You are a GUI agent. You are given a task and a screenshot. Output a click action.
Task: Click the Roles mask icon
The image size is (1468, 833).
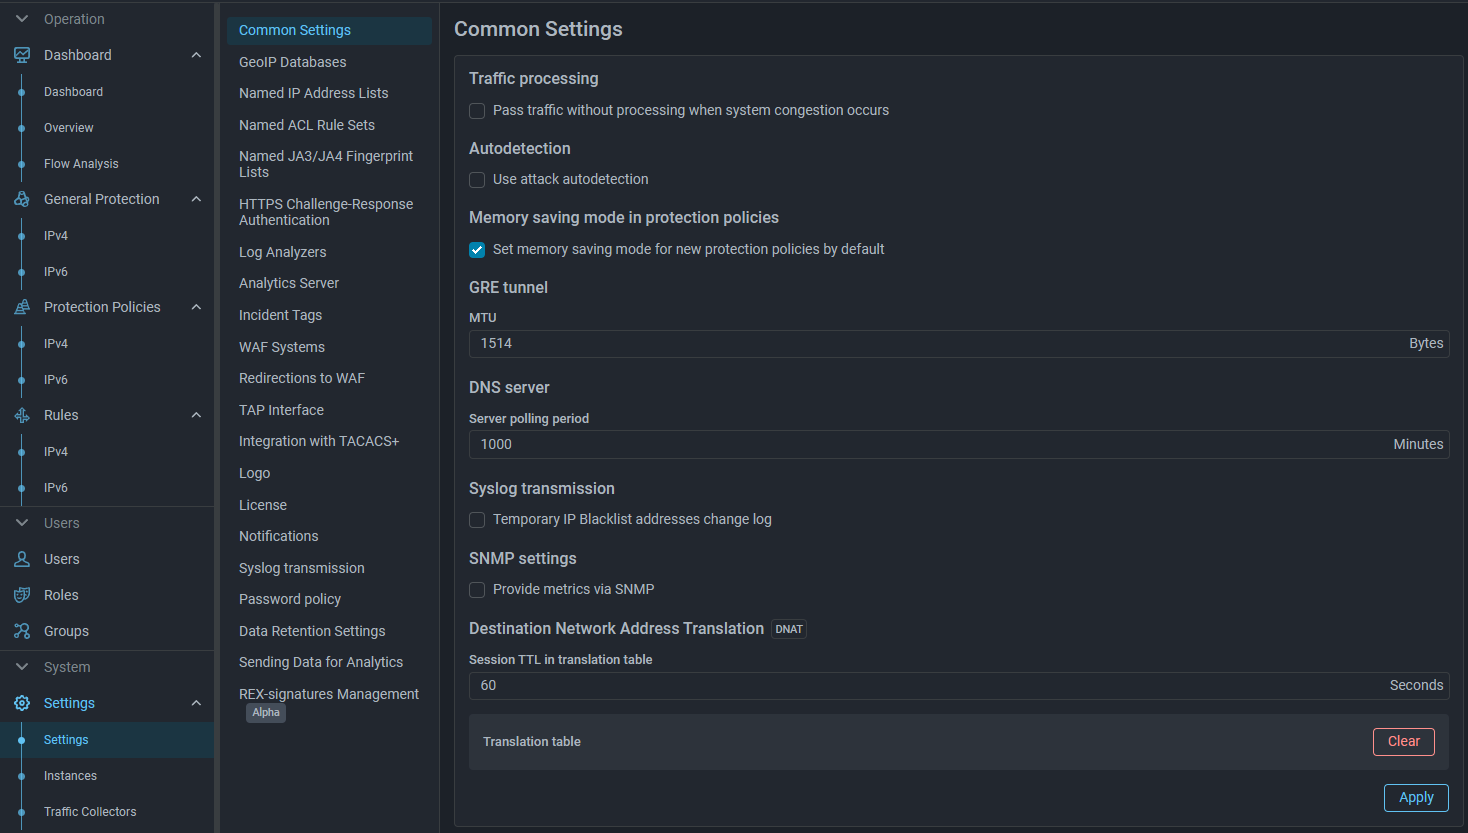coord(22,595)
